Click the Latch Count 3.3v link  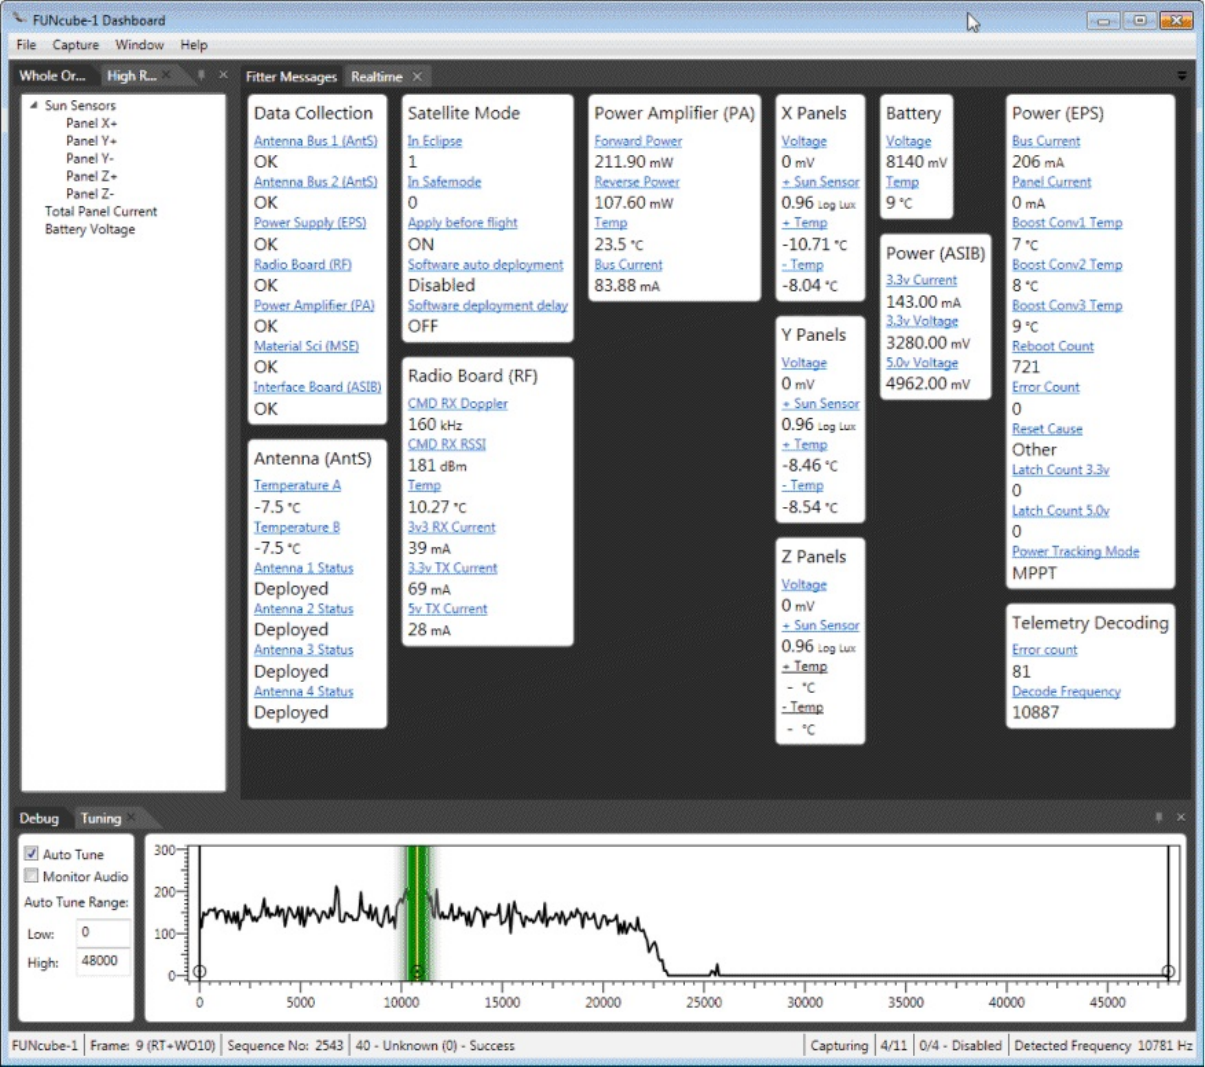pyautogui.click(x=1060, y=470)
